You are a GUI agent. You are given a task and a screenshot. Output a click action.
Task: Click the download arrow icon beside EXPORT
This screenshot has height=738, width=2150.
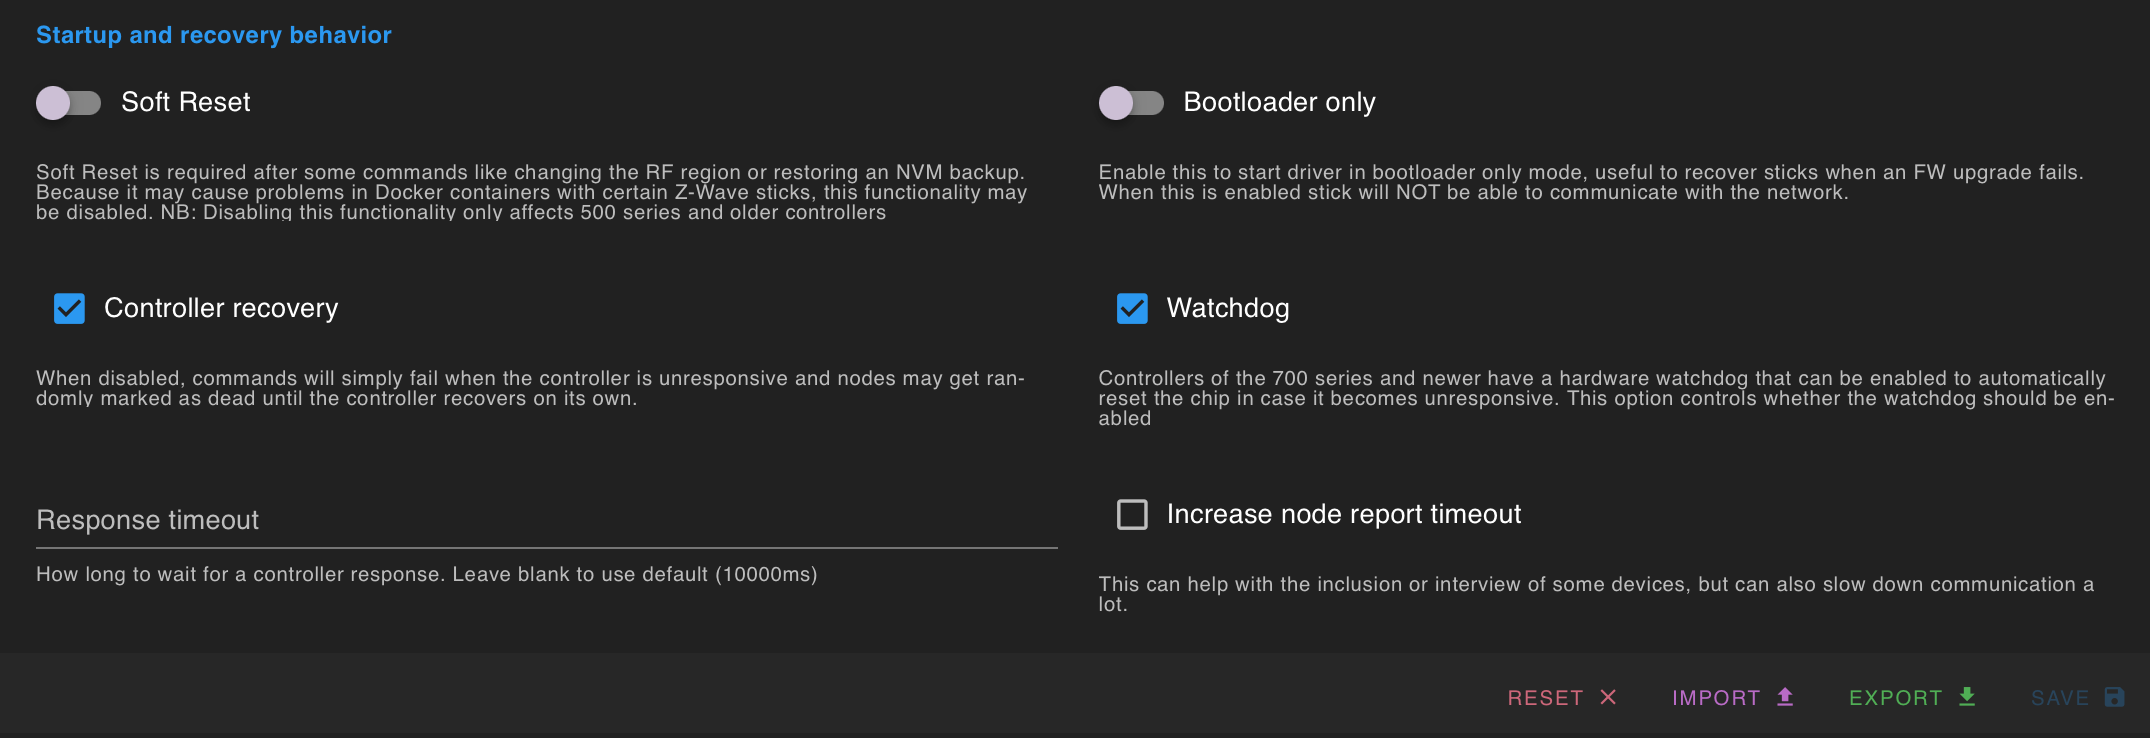click(1967, 697)
